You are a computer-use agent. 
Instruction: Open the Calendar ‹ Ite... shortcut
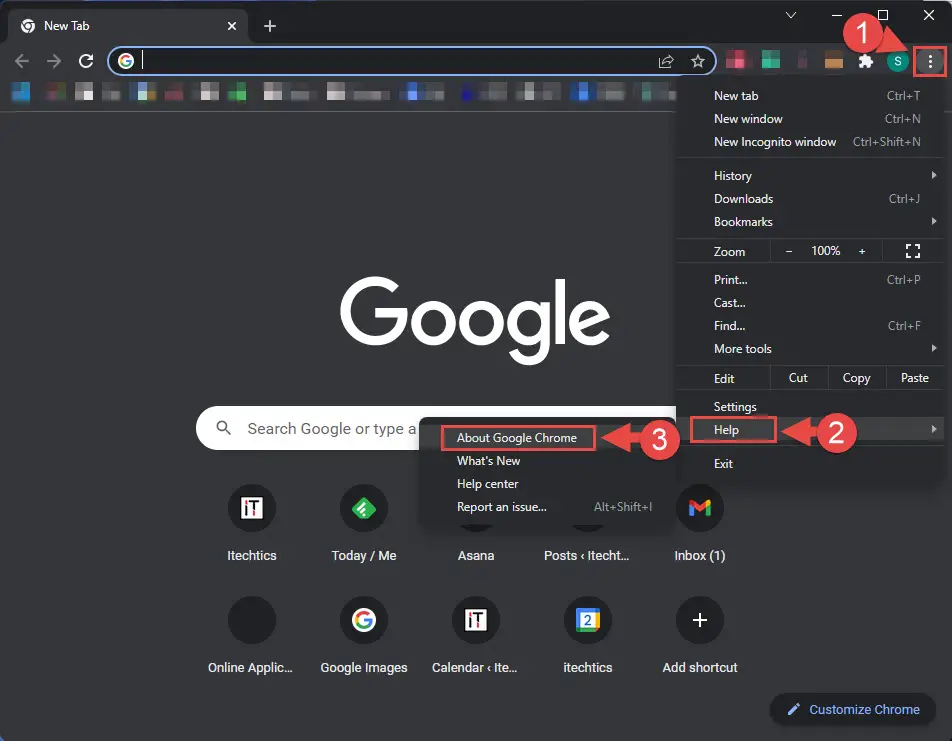pos(475,634)
